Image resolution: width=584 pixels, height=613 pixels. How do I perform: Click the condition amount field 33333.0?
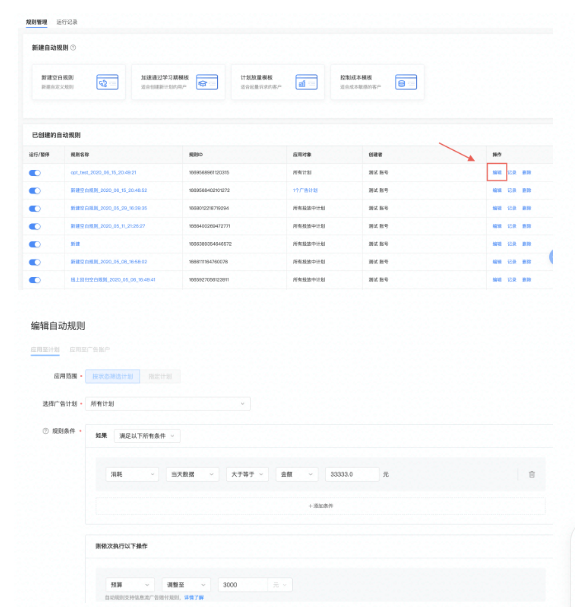pyautogui.click(x=352, y=474)
